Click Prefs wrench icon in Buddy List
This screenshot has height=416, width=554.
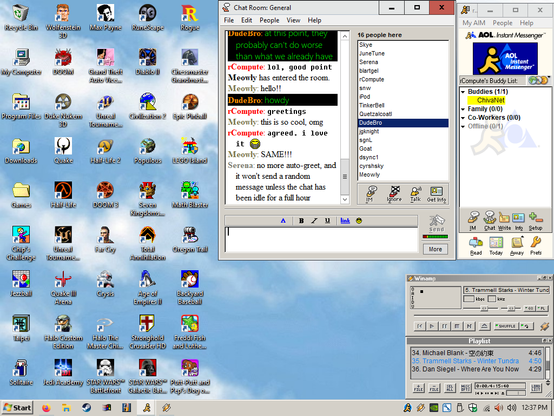[536, 246]
